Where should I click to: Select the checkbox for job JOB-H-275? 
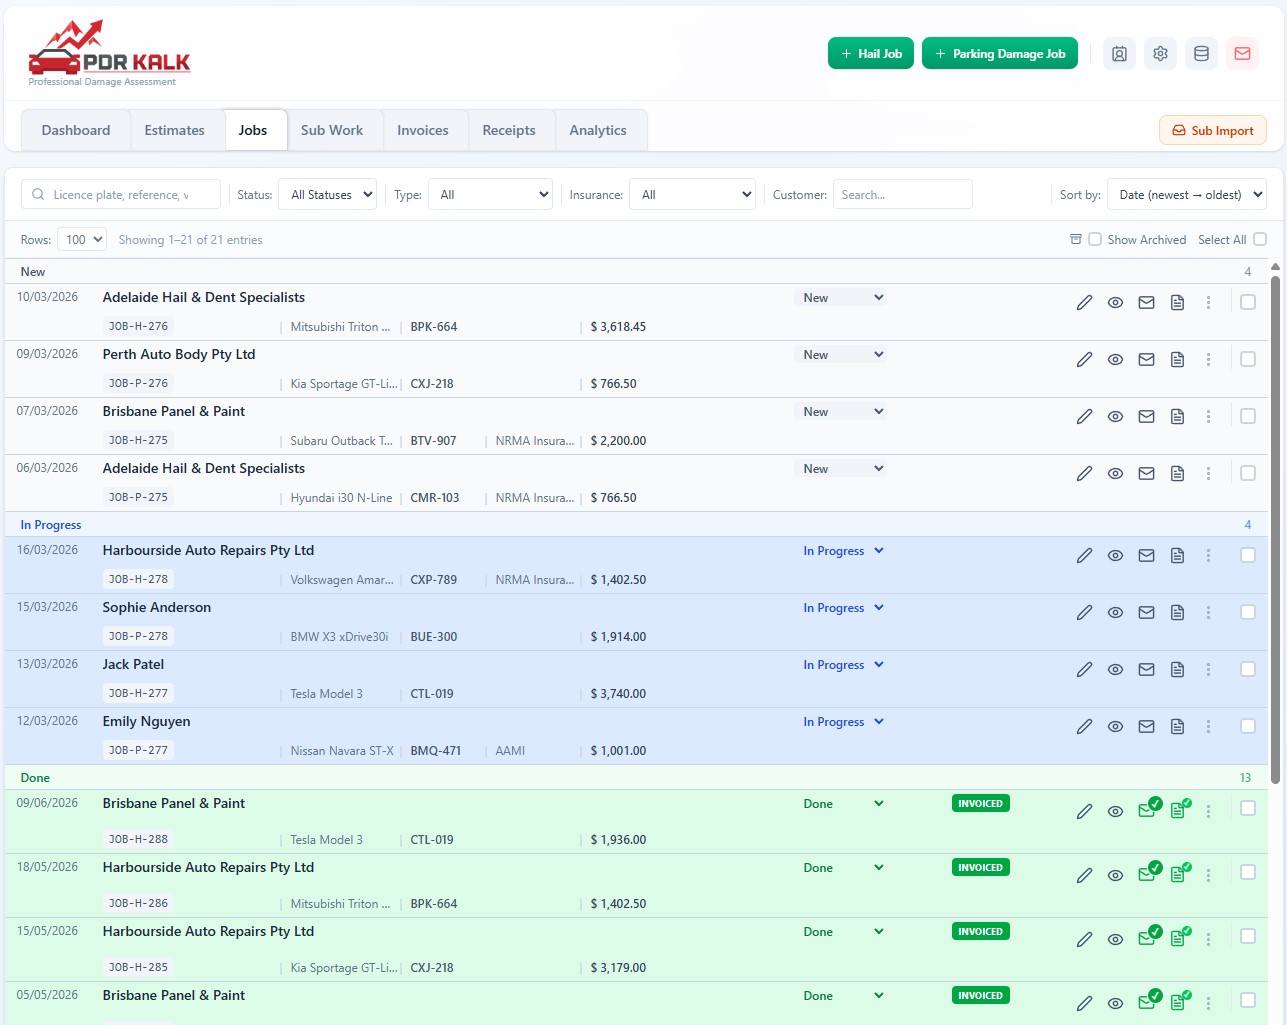click(1248, 416)
